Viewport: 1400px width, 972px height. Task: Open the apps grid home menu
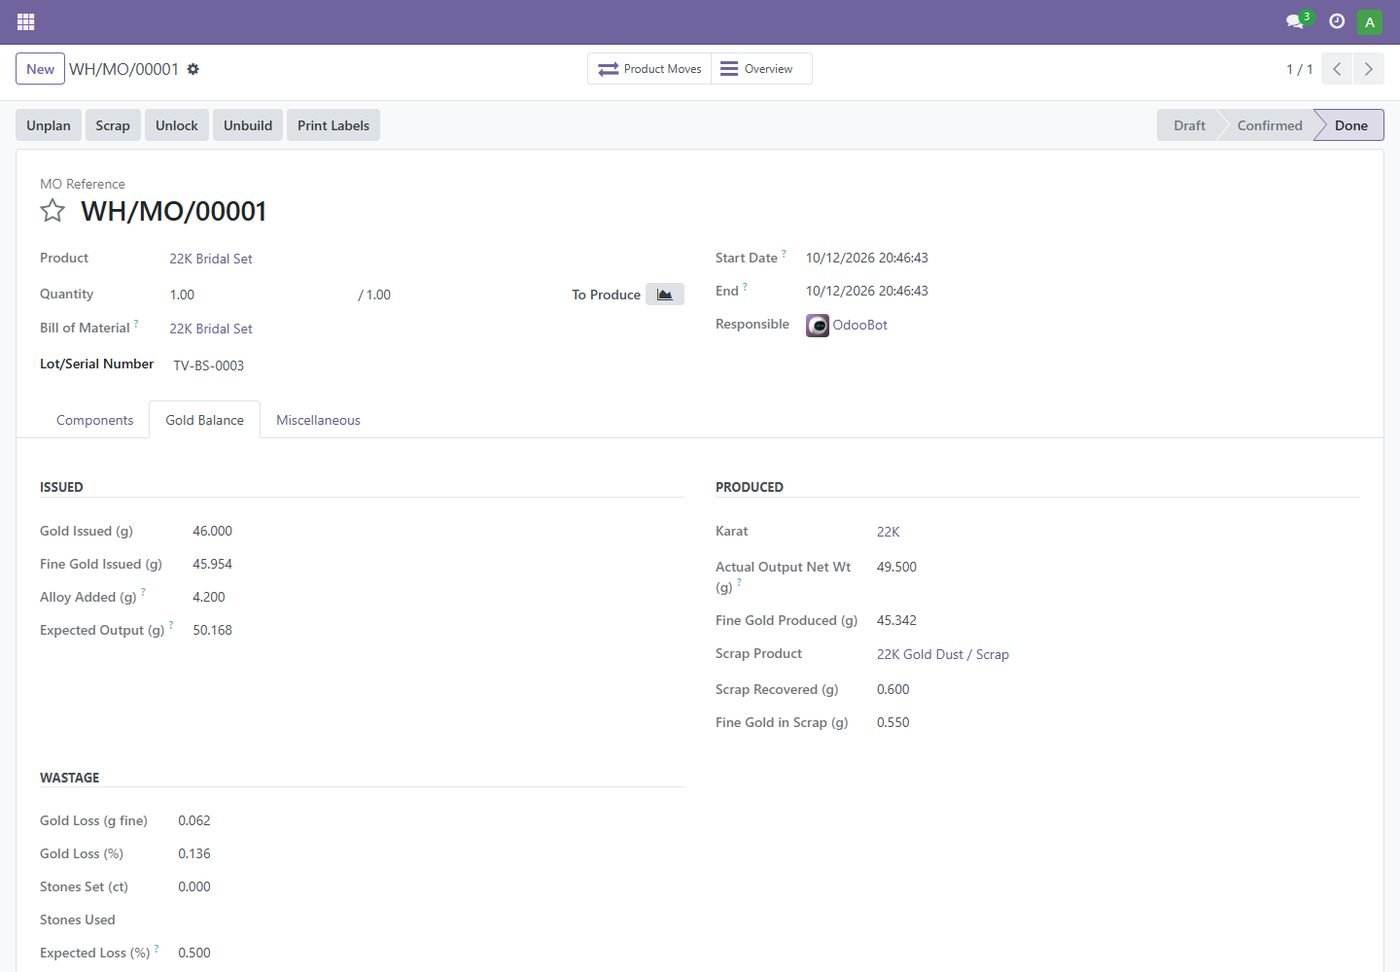[x=26, y=21]
